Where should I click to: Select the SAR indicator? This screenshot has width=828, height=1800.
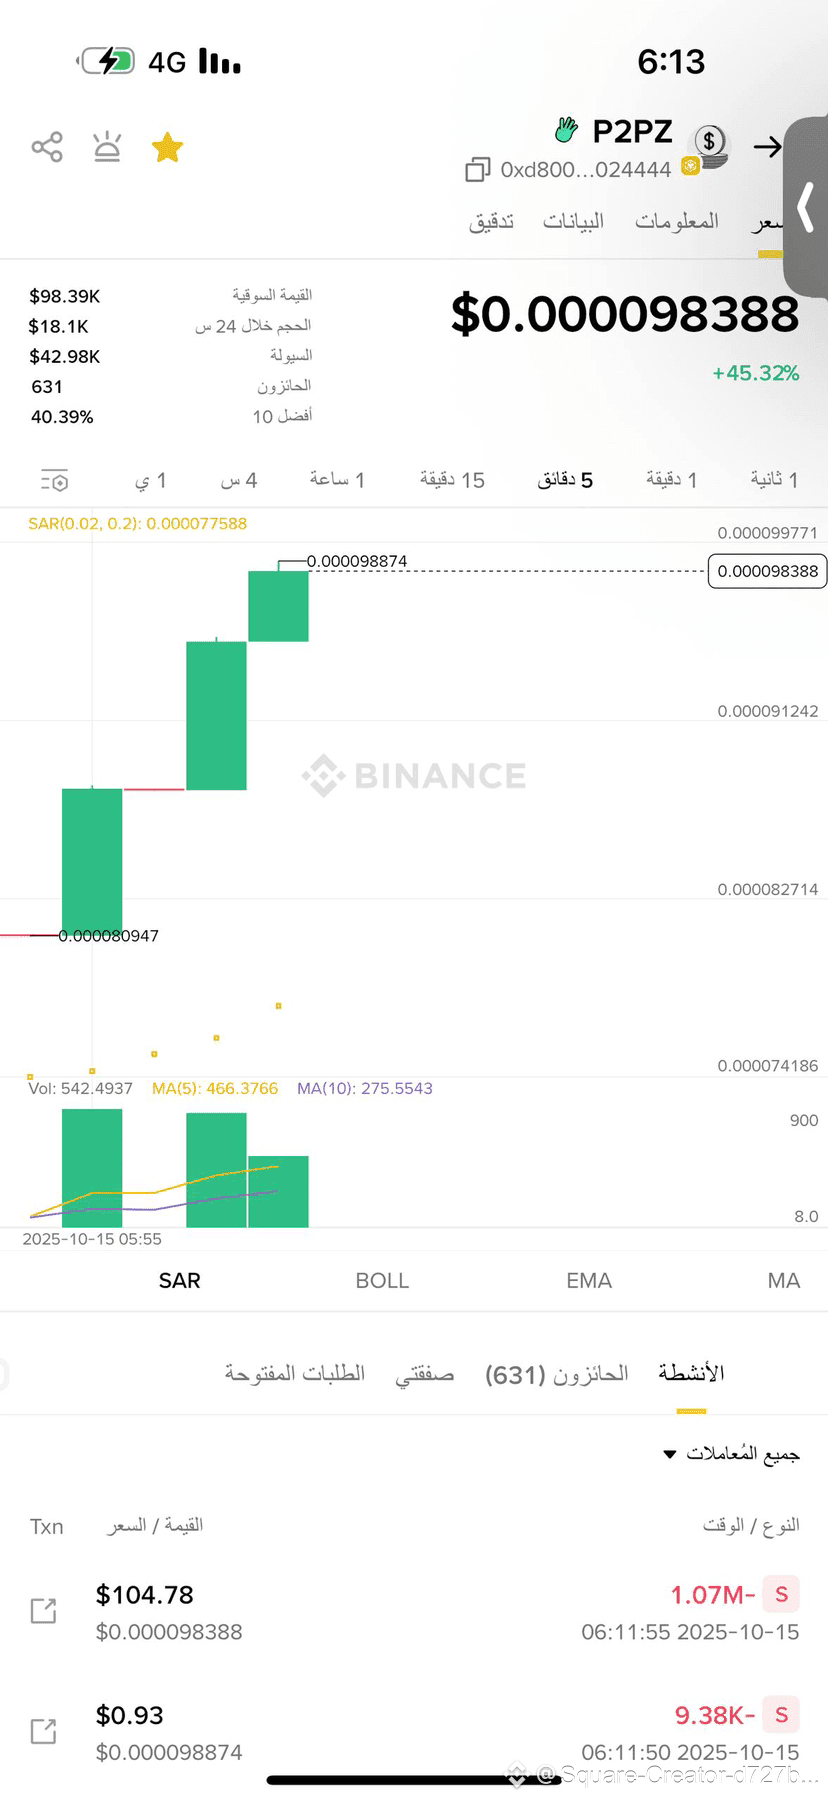click(x=180, y=1280)
